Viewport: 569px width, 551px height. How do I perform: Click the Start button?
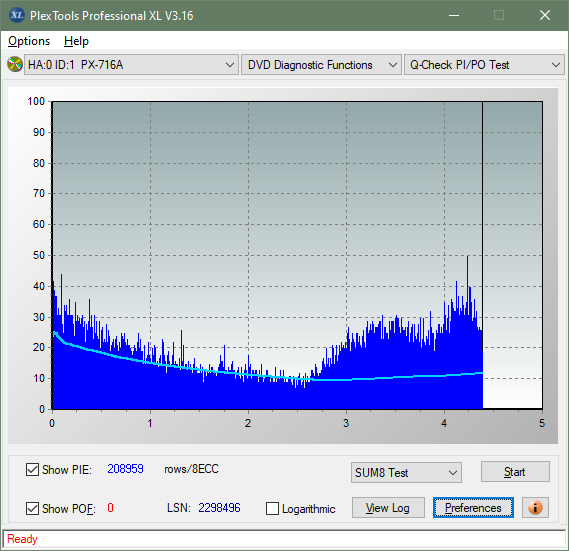[515, 472]
